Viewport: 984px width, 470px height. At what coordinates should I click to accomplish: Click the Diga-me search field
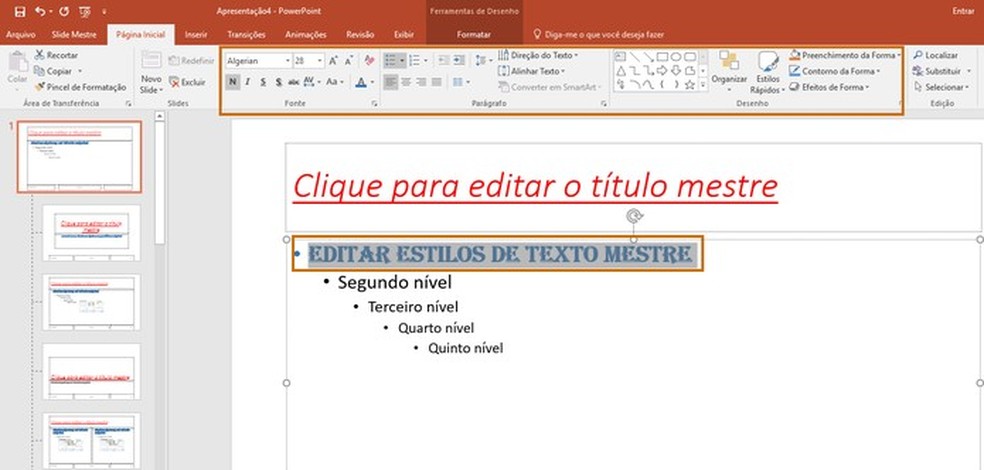(x=598, y=35)
